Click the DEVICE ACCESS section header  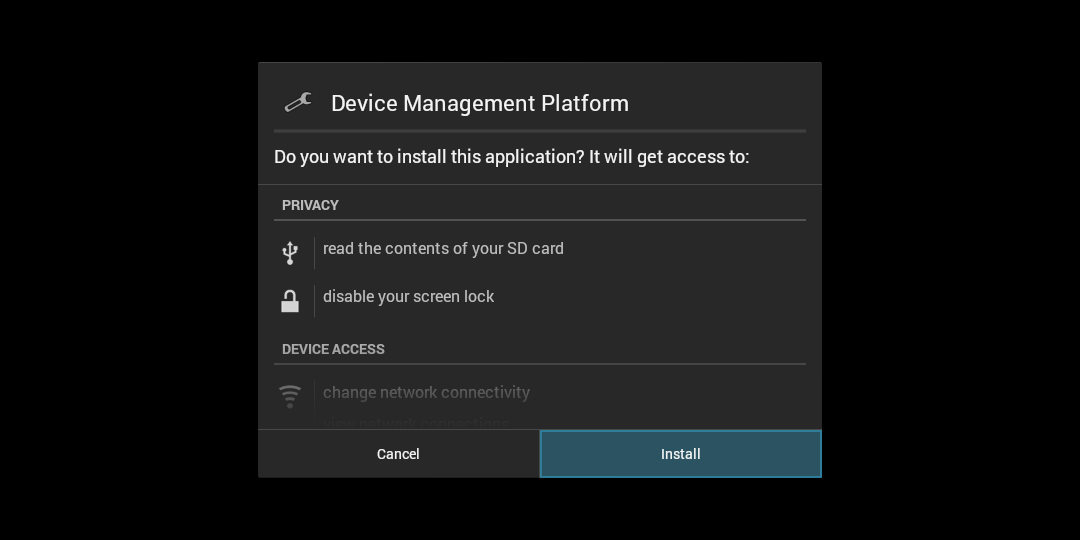(x=333, y=349)
